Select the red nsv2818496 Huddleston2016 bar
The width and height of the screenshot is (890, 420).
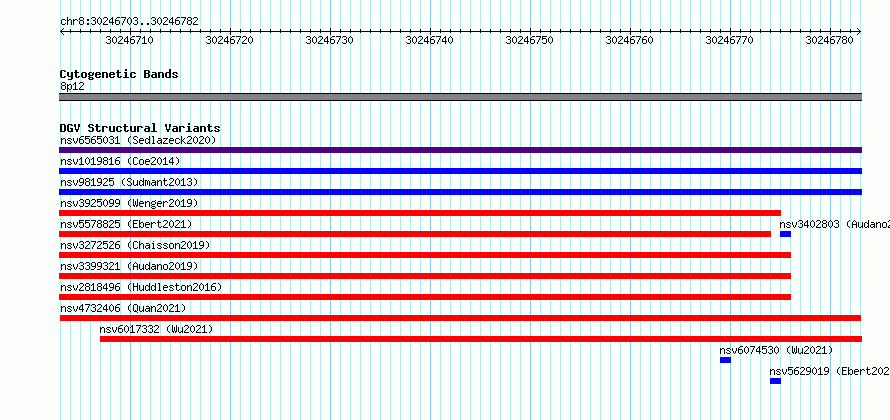(425, 297)
